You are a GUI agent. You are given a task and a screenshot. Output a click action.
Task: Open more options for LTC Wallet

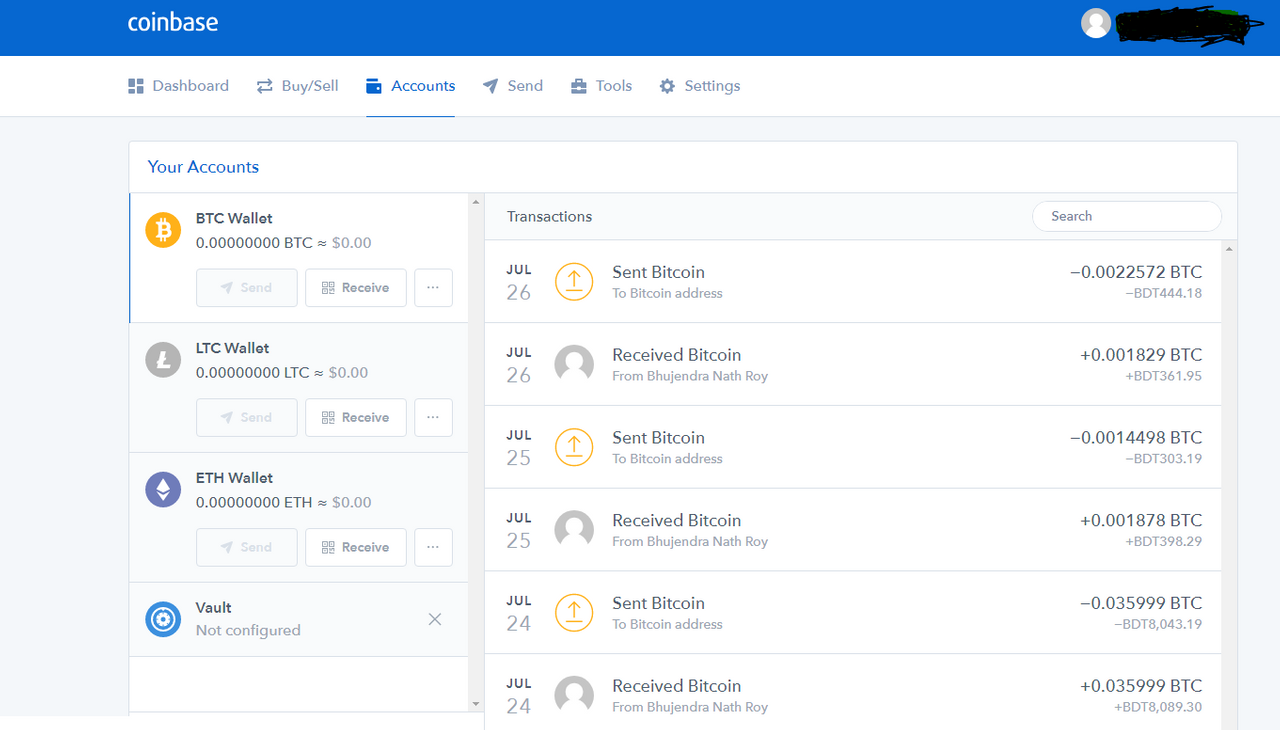point(433,418)
